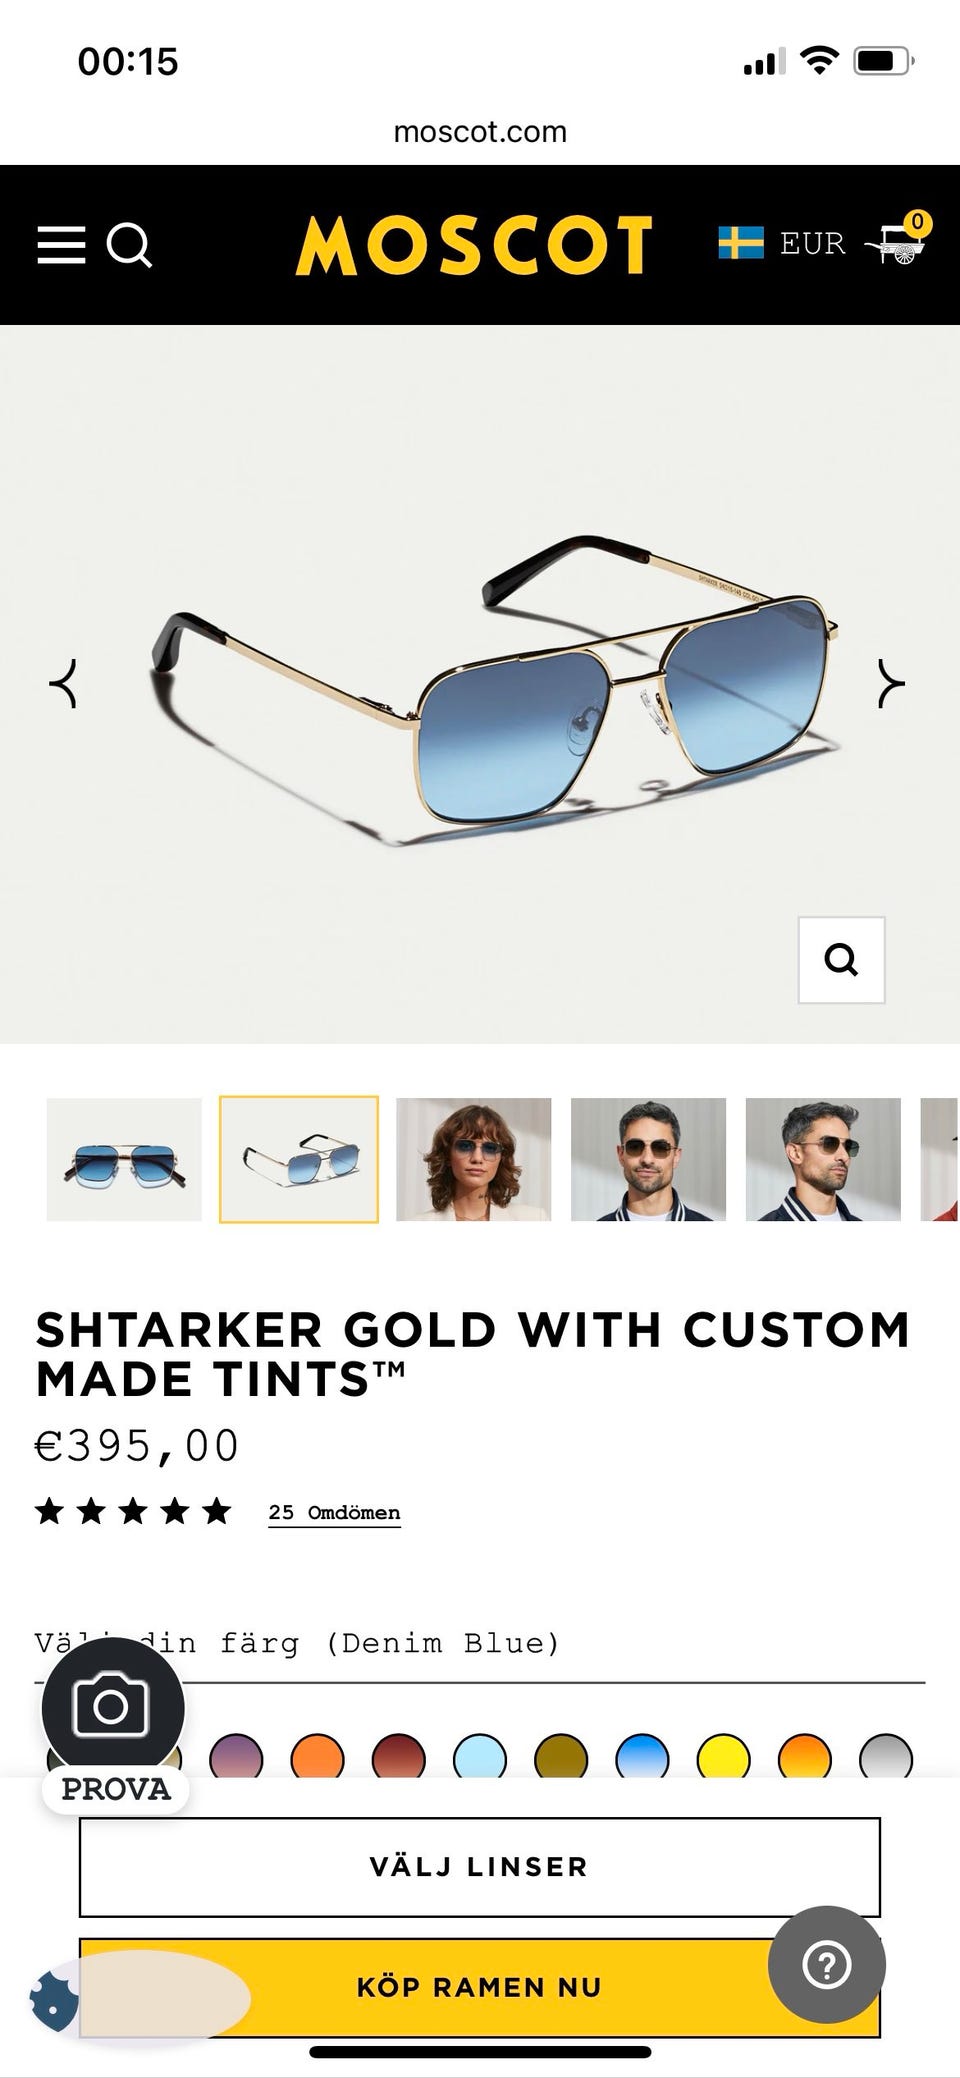Show next product image with right arrow
The image size is (960, 2078).
[891, 684]
